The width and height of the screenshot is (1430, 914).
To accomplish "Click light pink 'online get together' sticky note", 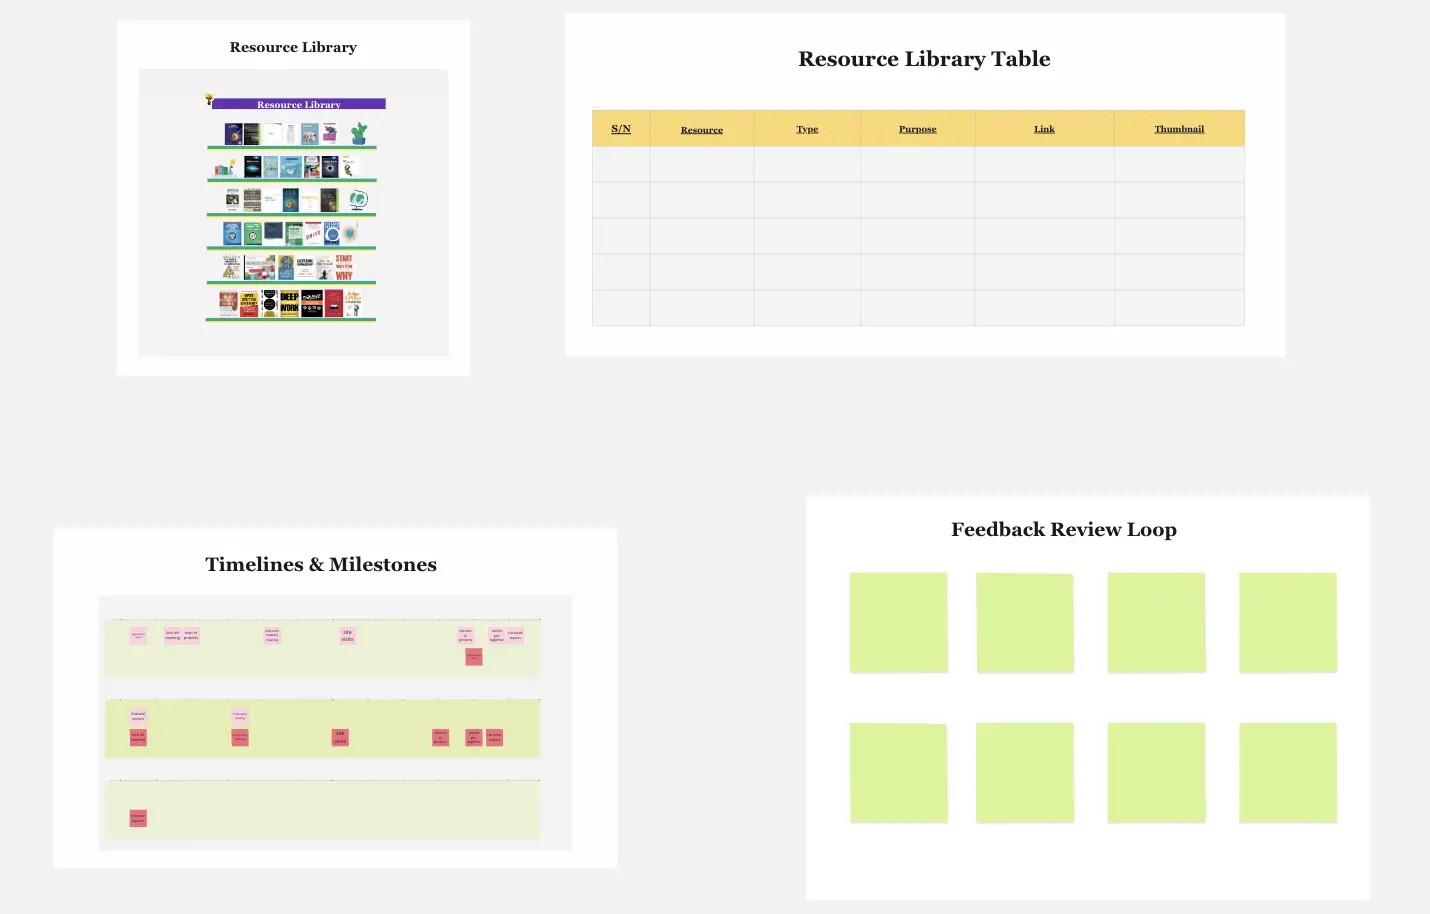I will pyautogui.click(x=497, y=635).
